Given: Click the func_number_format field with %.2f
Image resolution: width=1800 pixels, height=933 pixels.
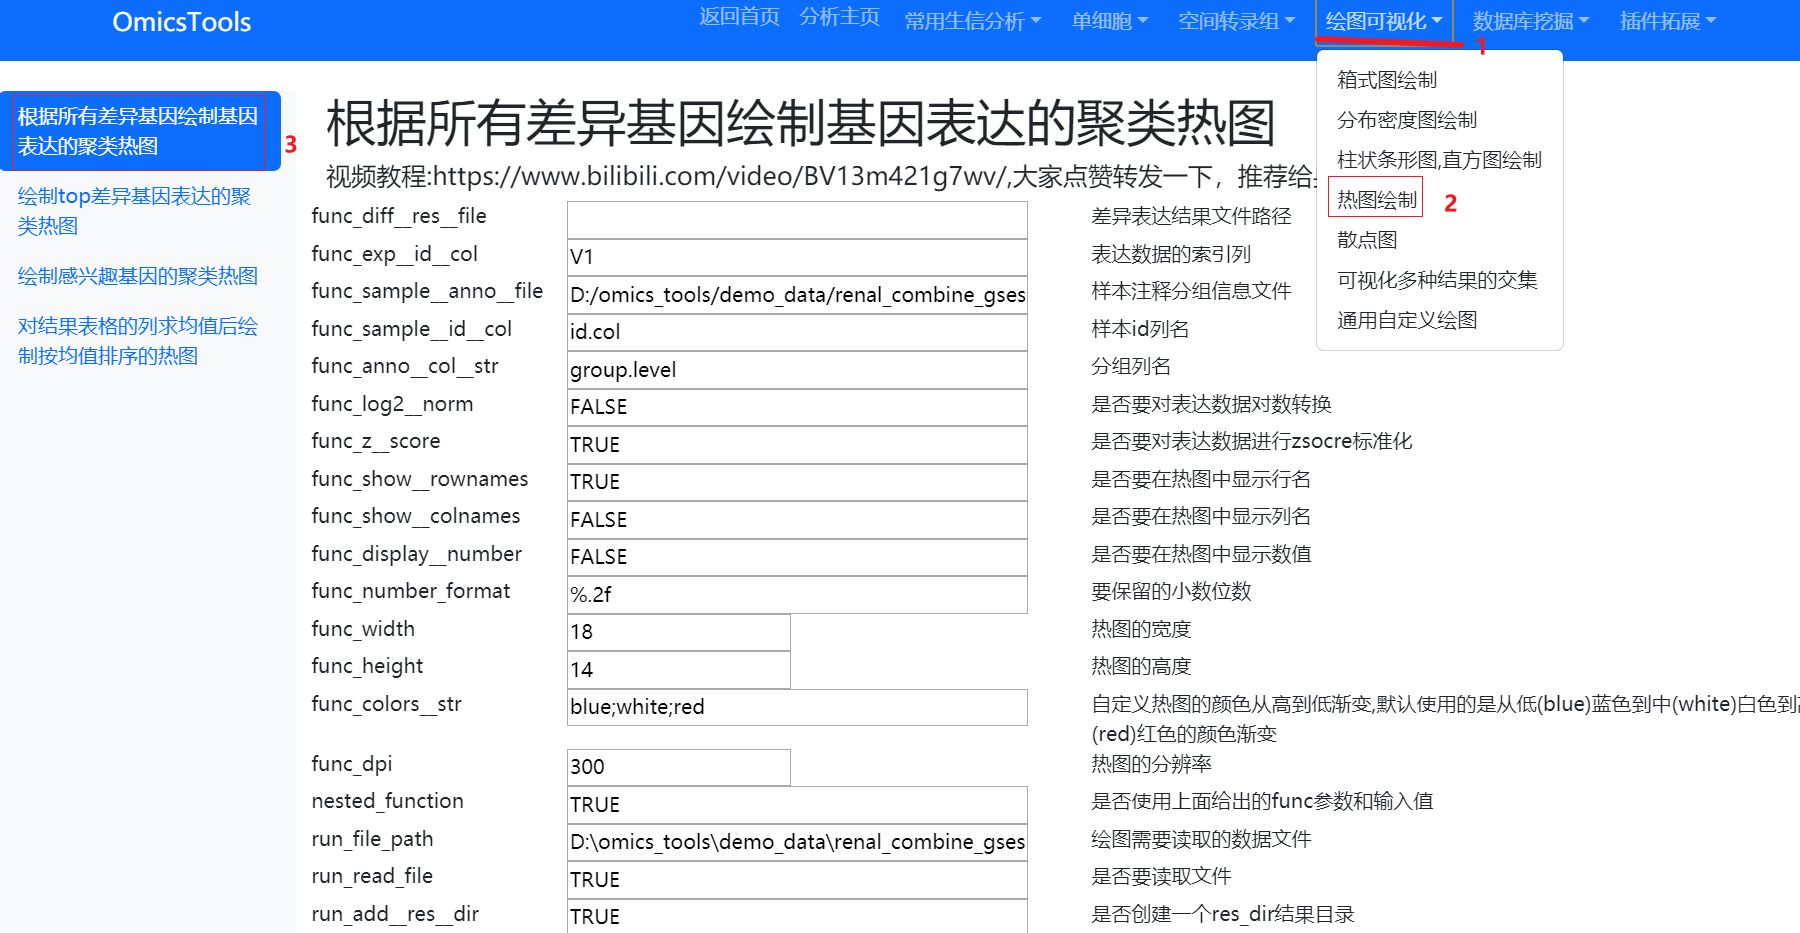Looking at the screenshot, I should (x=797, y=595).
